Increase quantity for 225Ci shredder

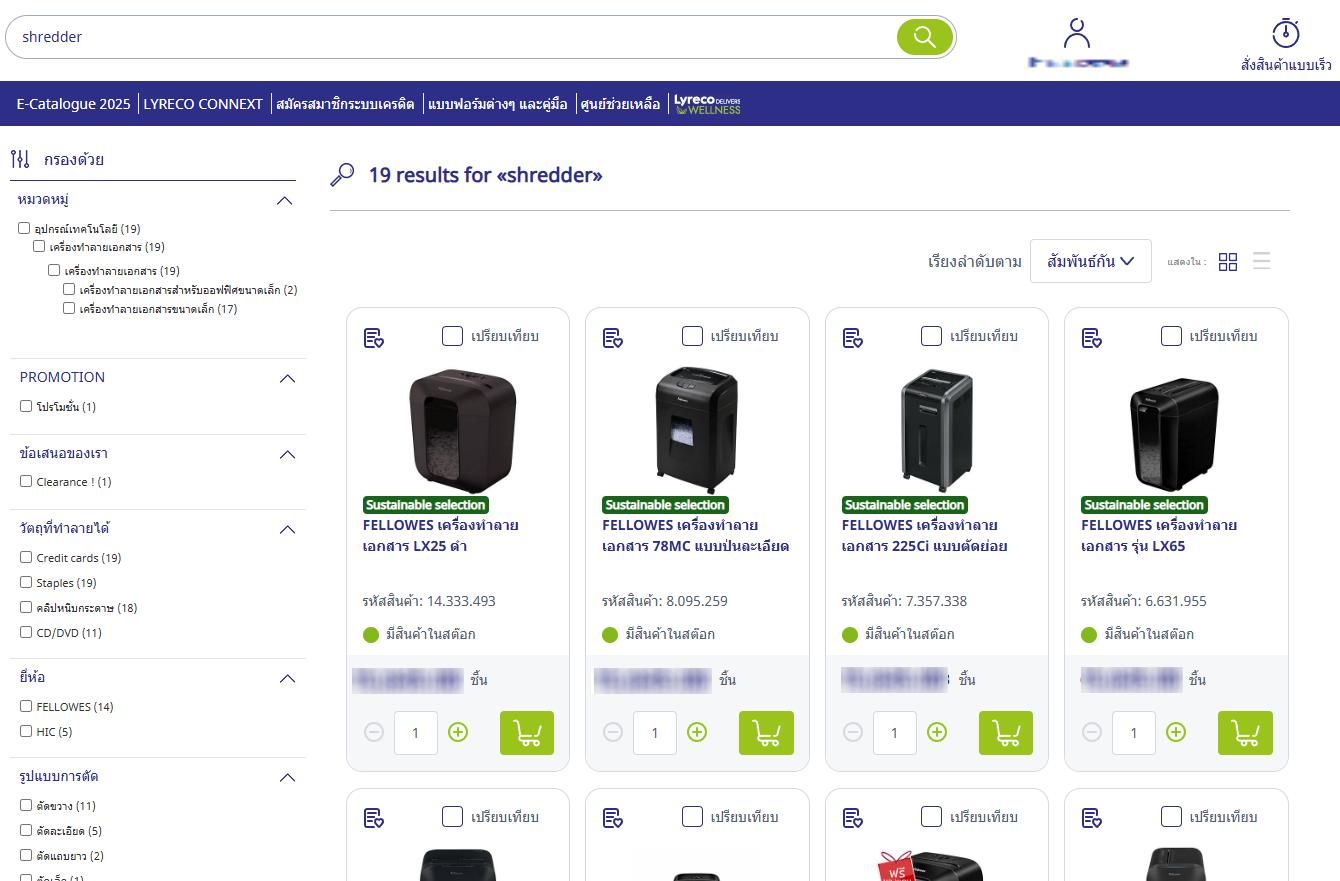click(937, 733)
